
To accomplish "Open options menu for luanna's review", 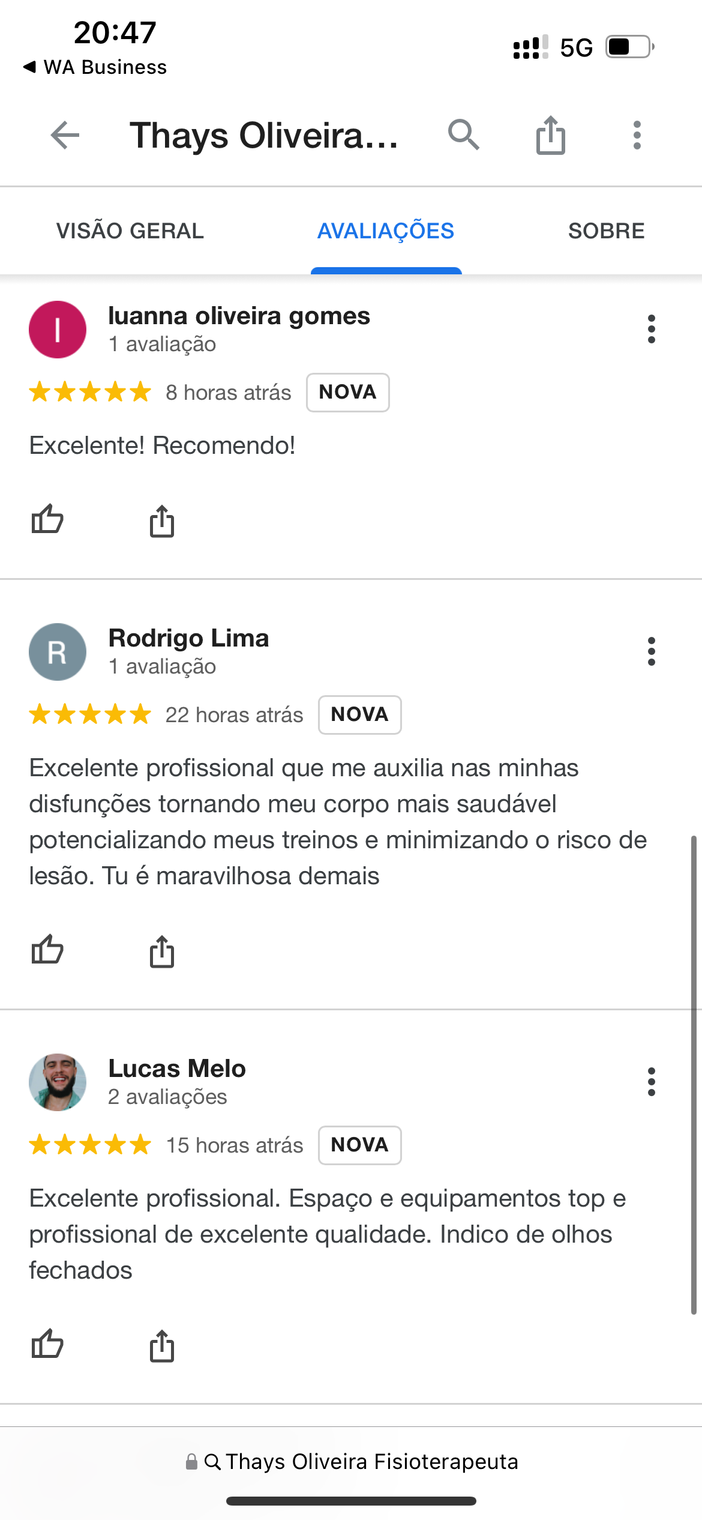I will coord(651,329).
